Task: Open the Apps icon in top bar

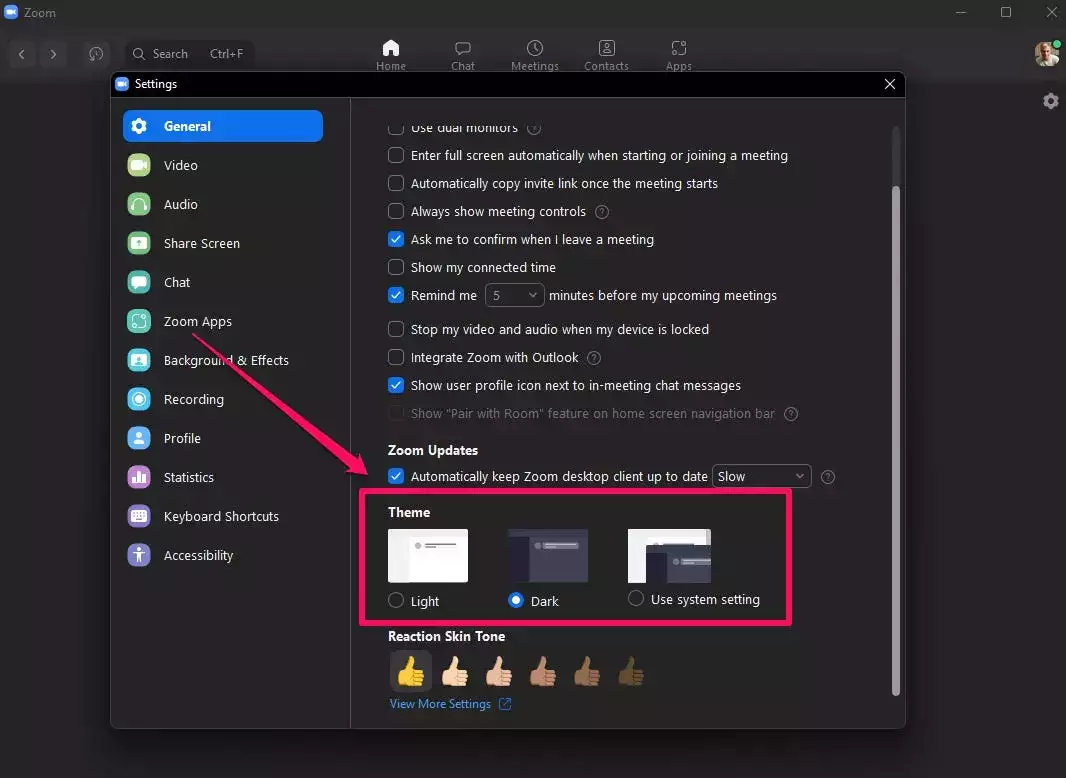Action: (x=679, y=48)
